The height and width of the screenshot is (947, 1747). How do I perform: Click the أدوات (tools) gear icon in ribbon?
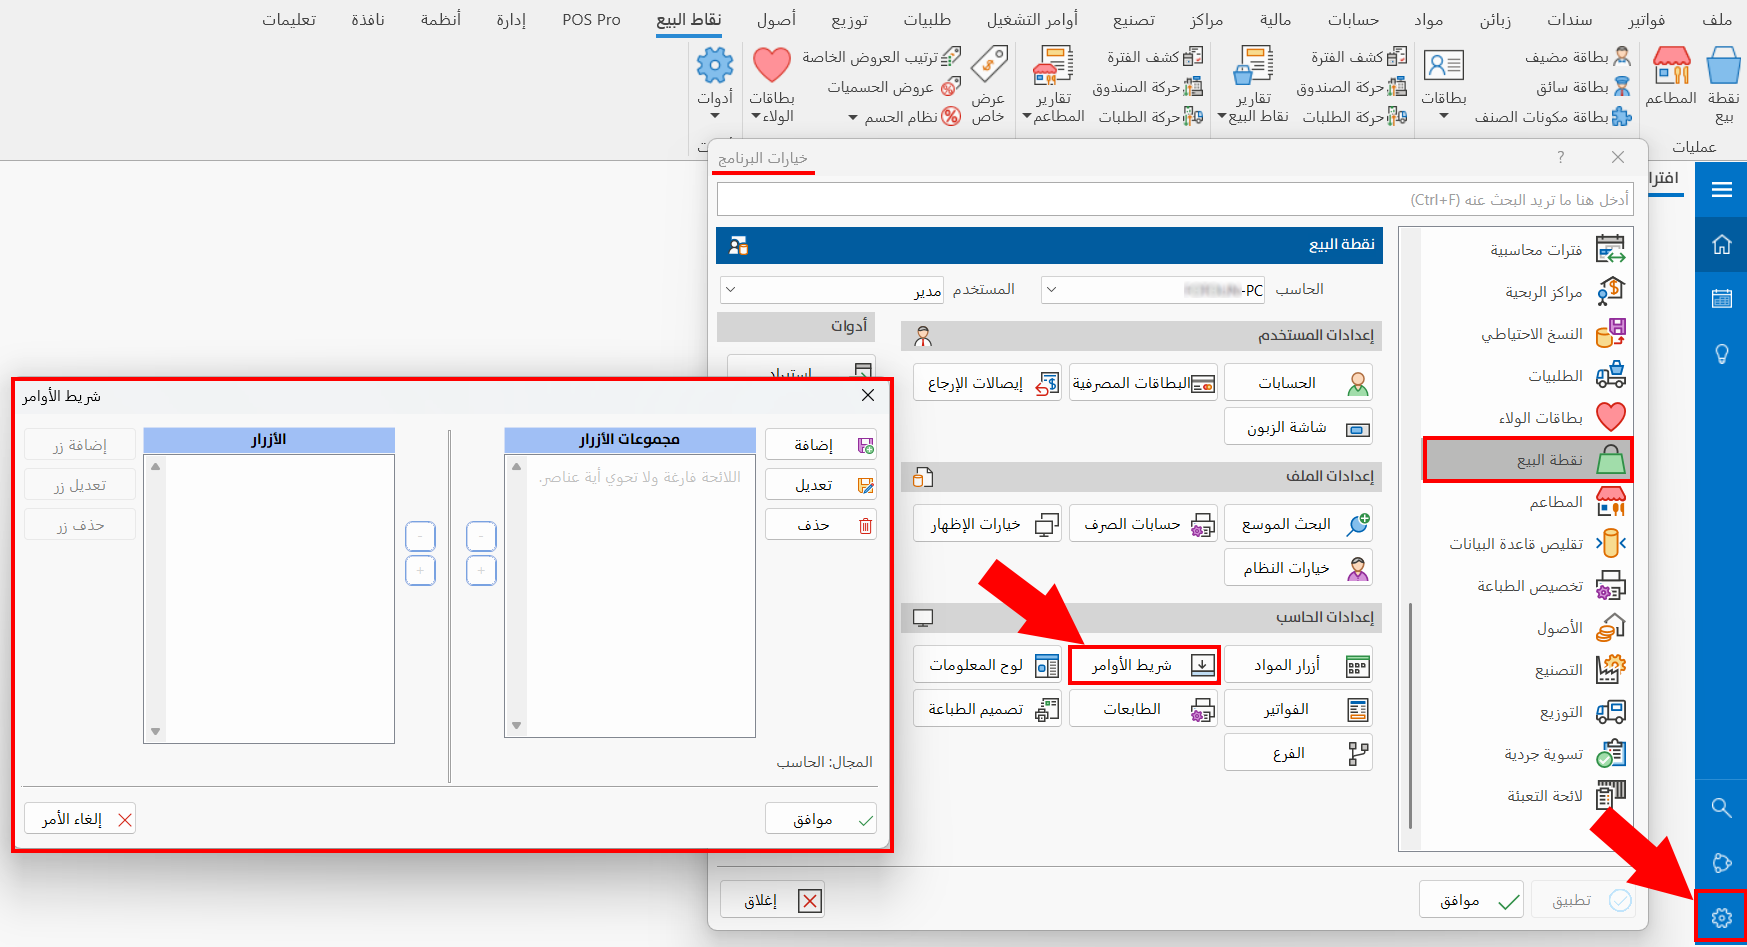tap(714, 65)
